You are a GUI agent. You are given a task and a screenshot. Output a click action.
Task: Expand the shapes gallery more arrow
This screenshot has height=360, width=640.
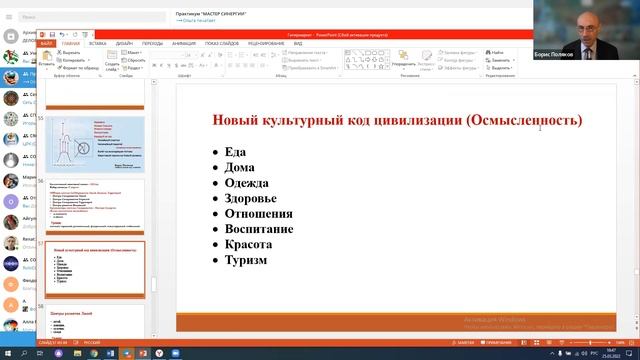point(387,67)
